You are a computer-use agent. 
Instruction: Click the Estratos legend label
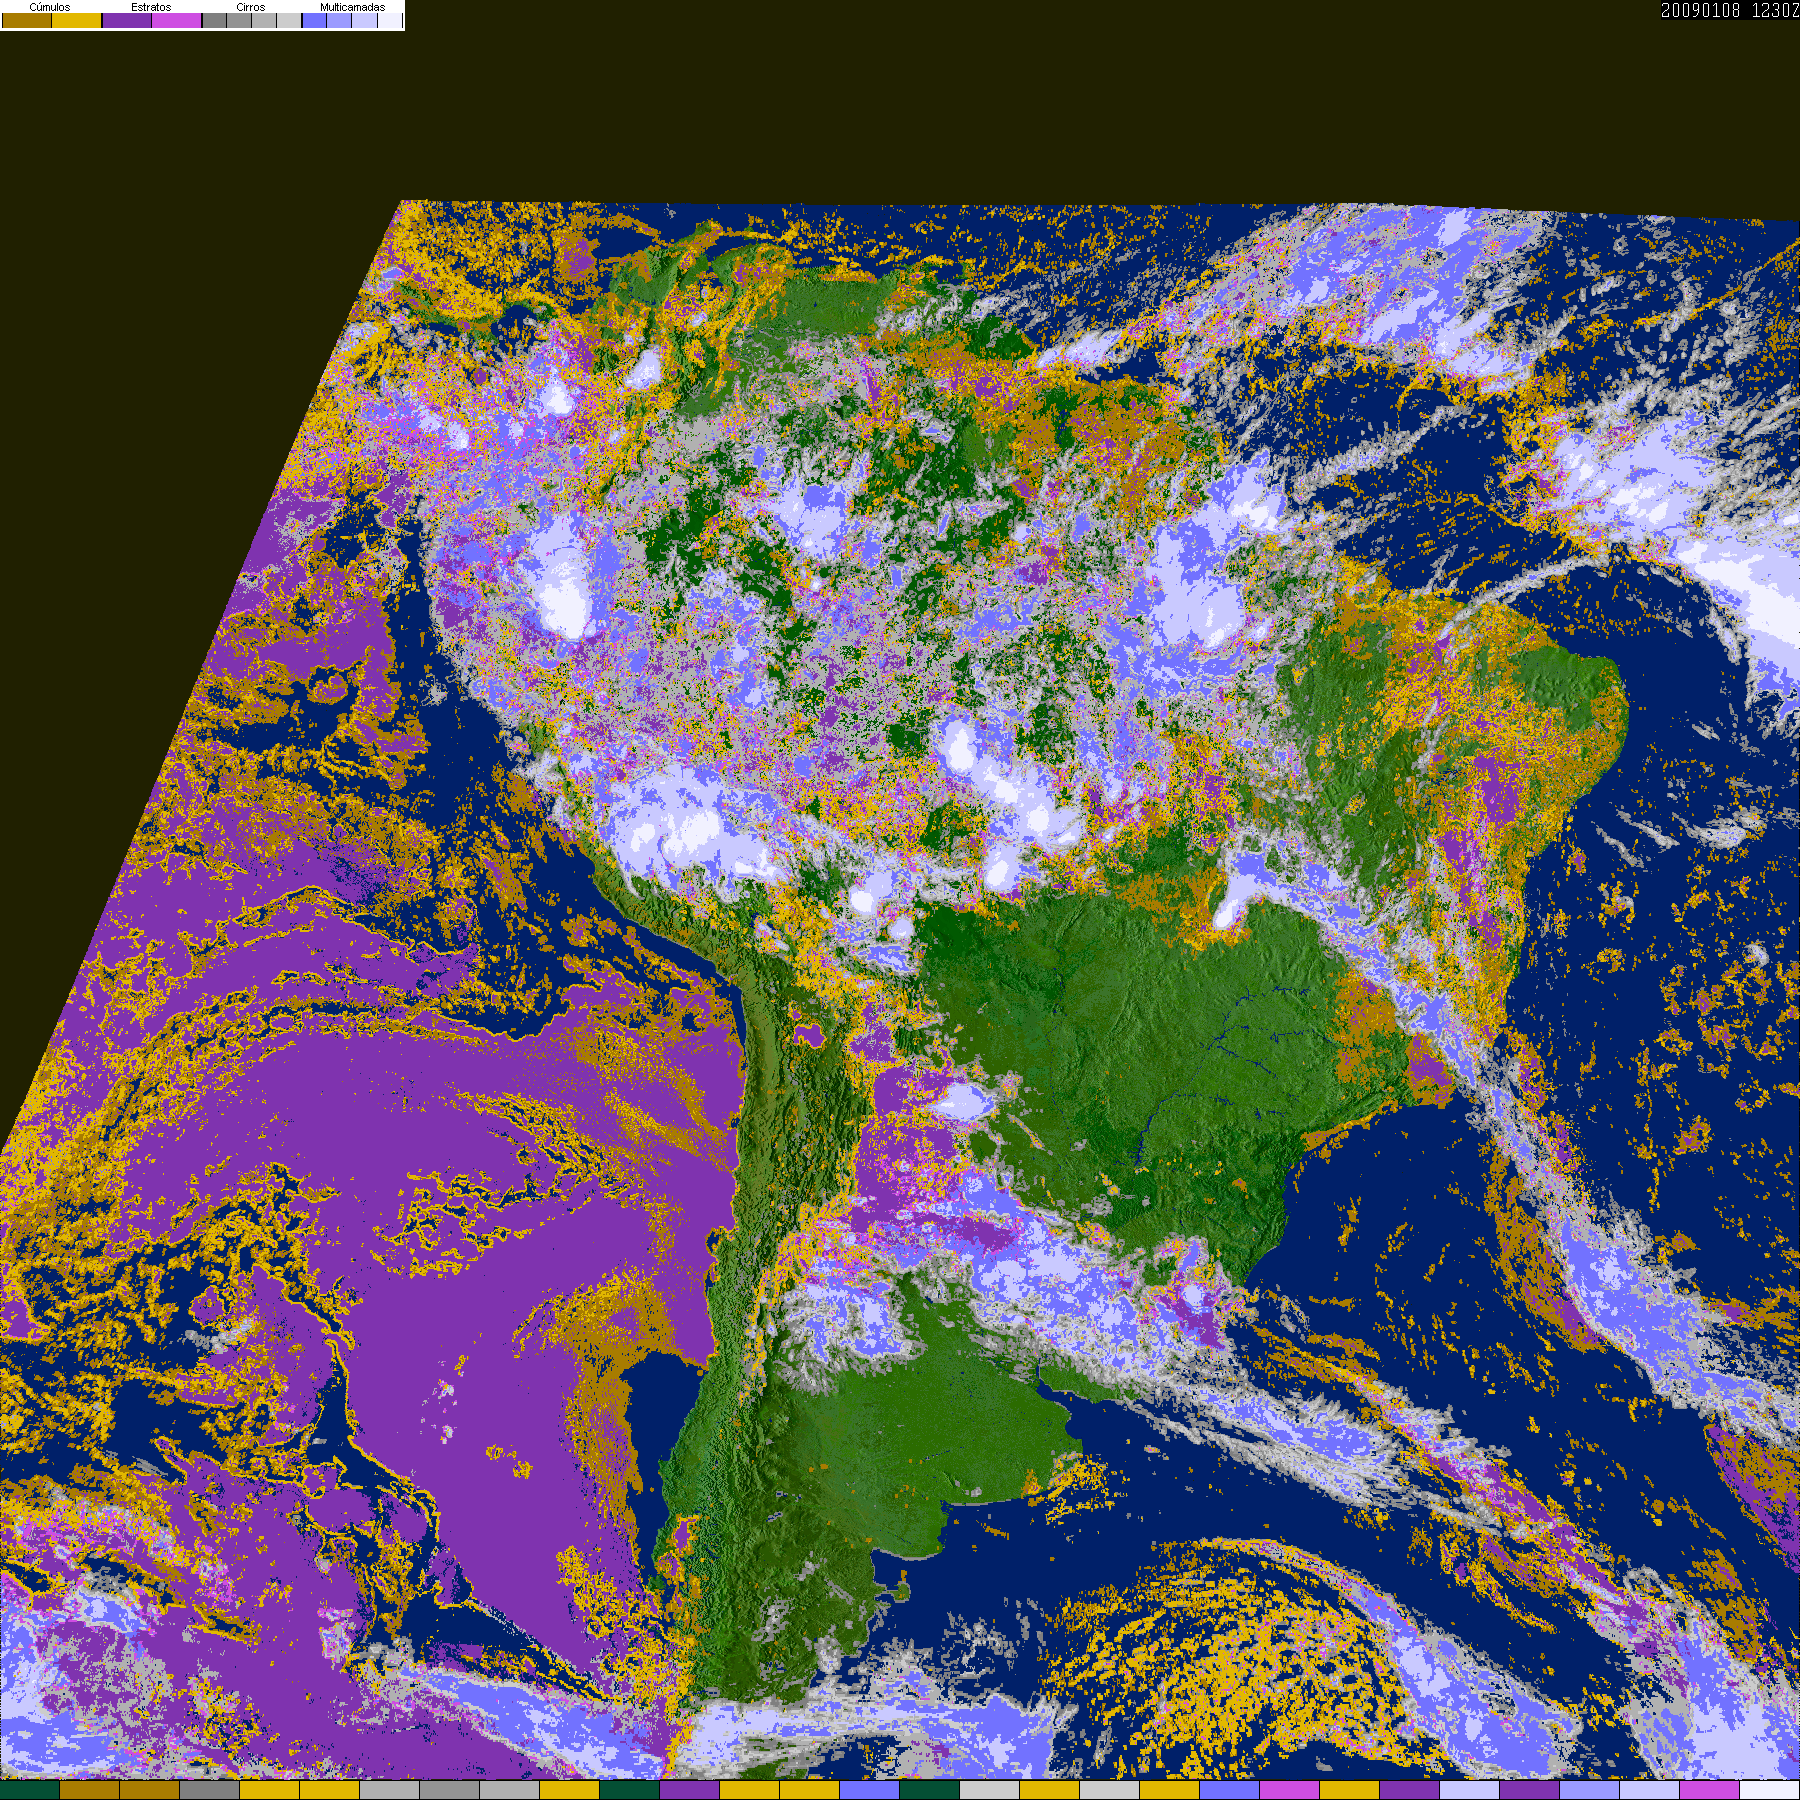pos(151,7)
